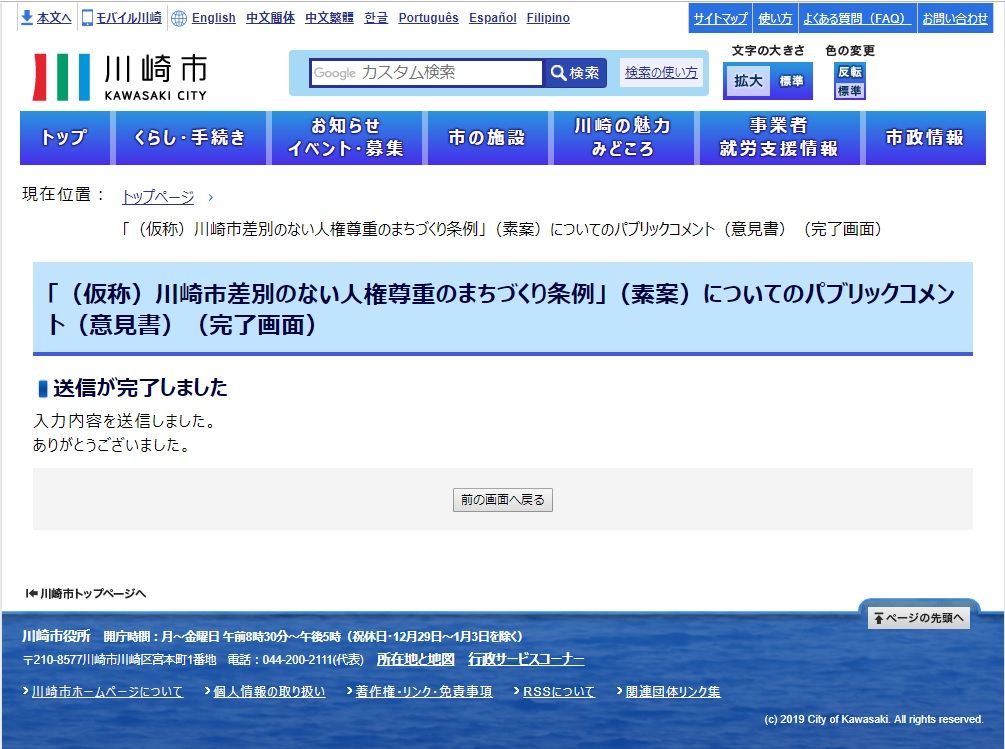Reset text size with 標準 button

[791, 81]
